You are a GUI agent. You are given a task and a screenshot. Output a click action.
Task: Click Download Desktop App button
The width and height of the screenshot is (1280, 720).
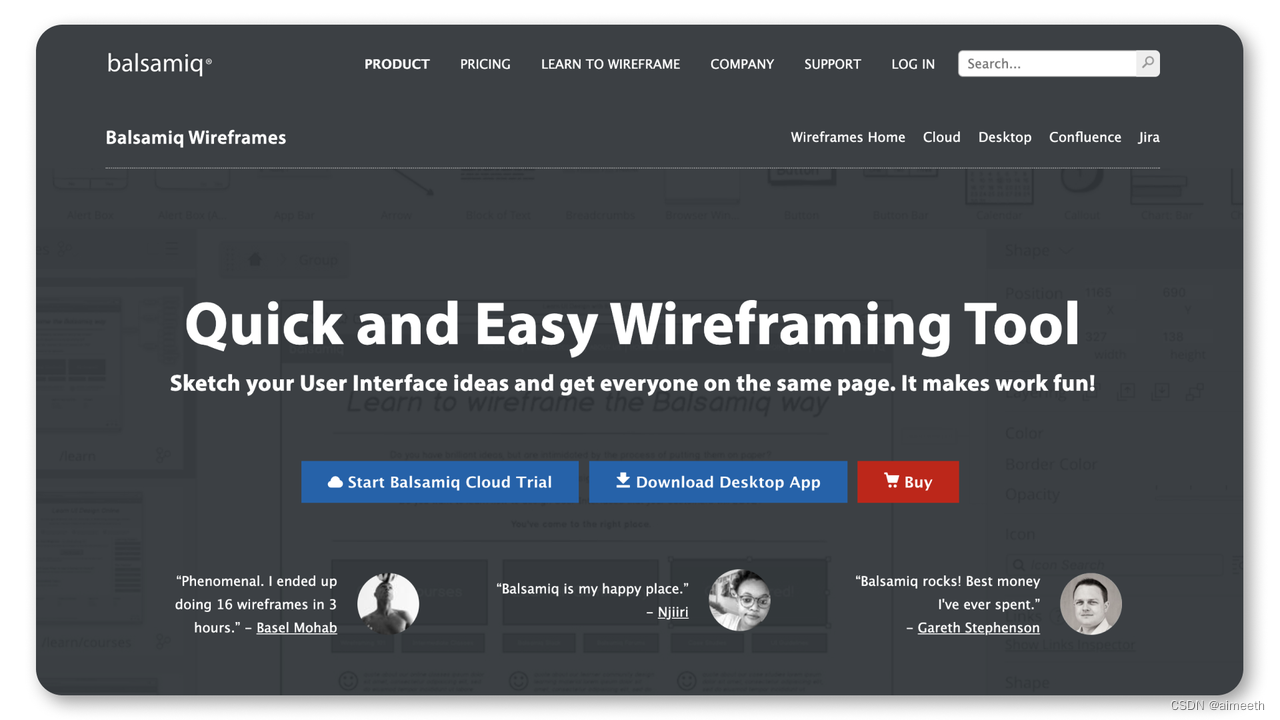[718, 482]
